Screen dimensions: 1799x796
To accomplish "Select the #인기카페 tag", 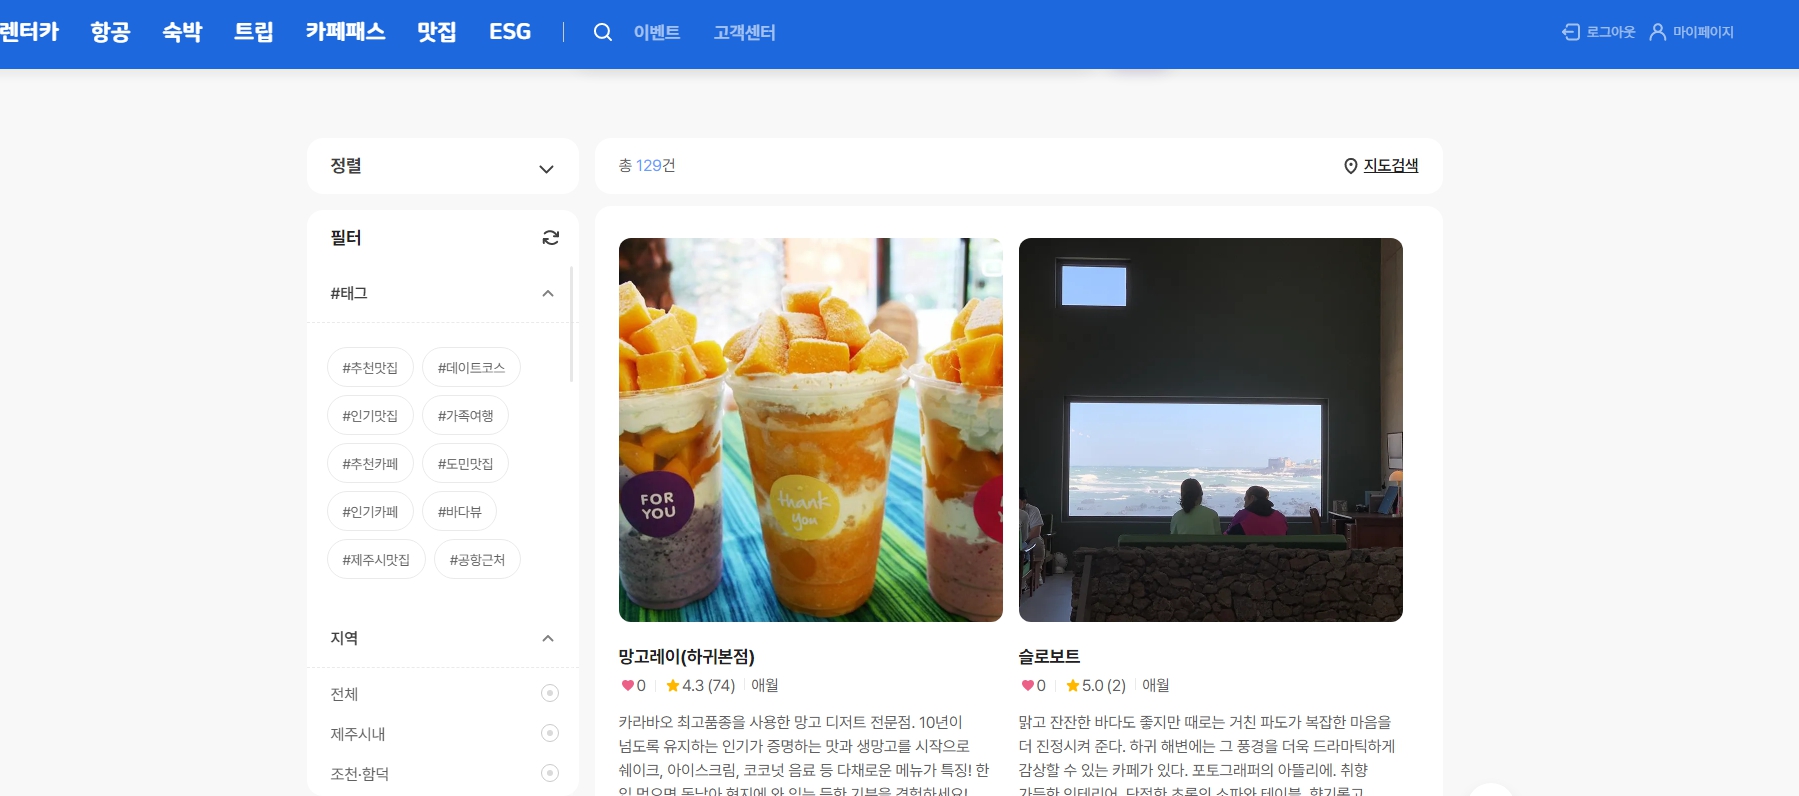I will click(x=370, y=511).
